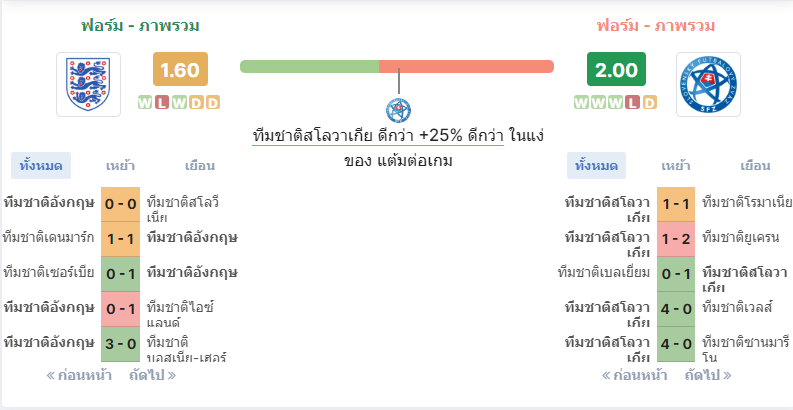
Task: Go to ก่อนหน้า in Slovakia's match list
Action: (634, 376)
